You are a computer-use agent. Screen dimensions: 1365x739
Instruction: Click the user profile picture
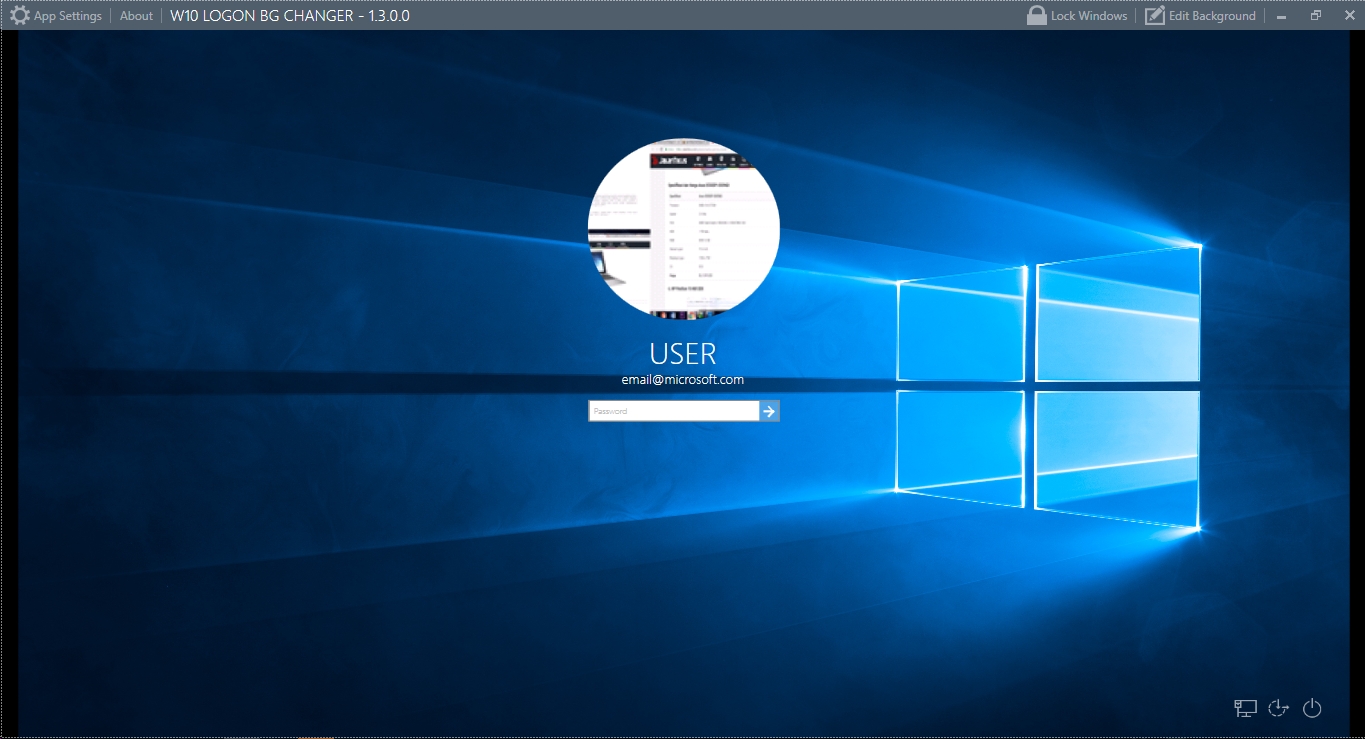[x=684, y=228]
